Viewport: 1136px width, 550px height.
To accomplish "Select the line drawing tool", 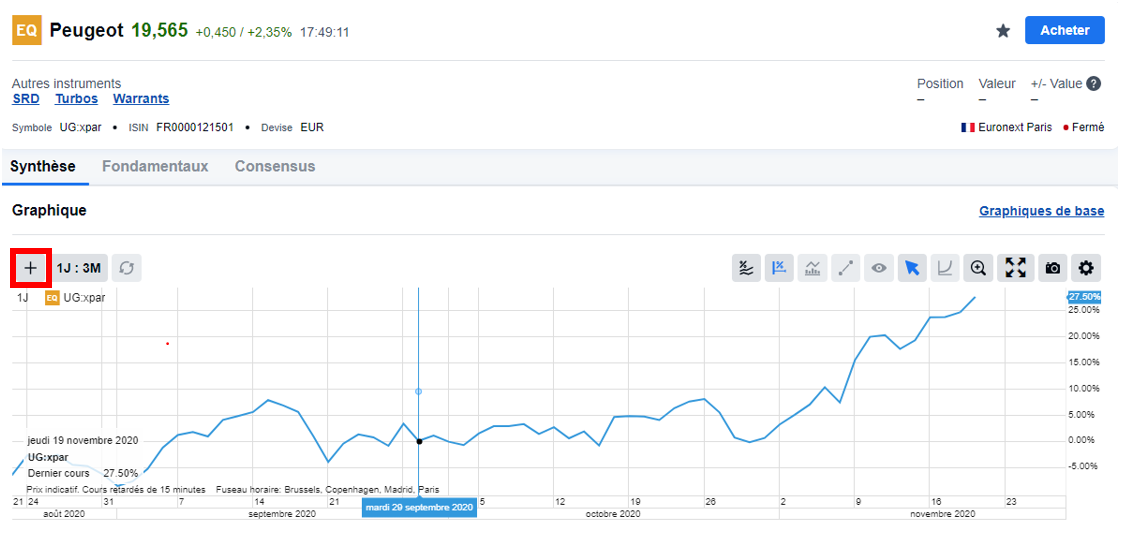I will [845, 268].
